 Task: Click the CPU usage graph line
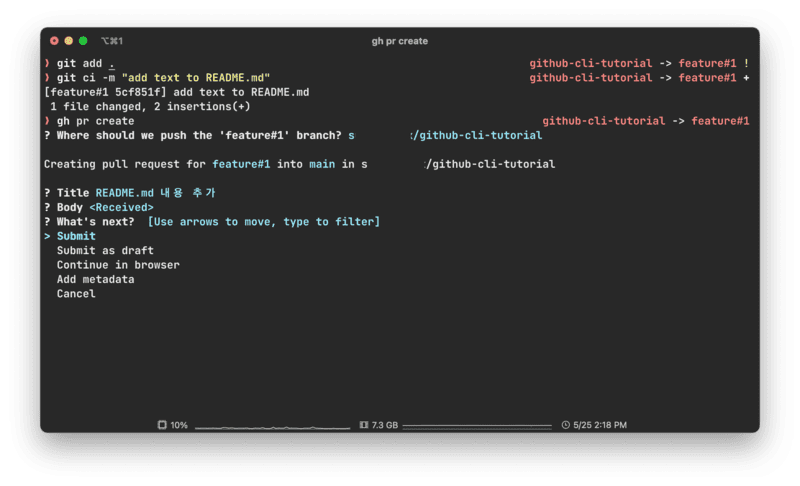click(270, 426)
